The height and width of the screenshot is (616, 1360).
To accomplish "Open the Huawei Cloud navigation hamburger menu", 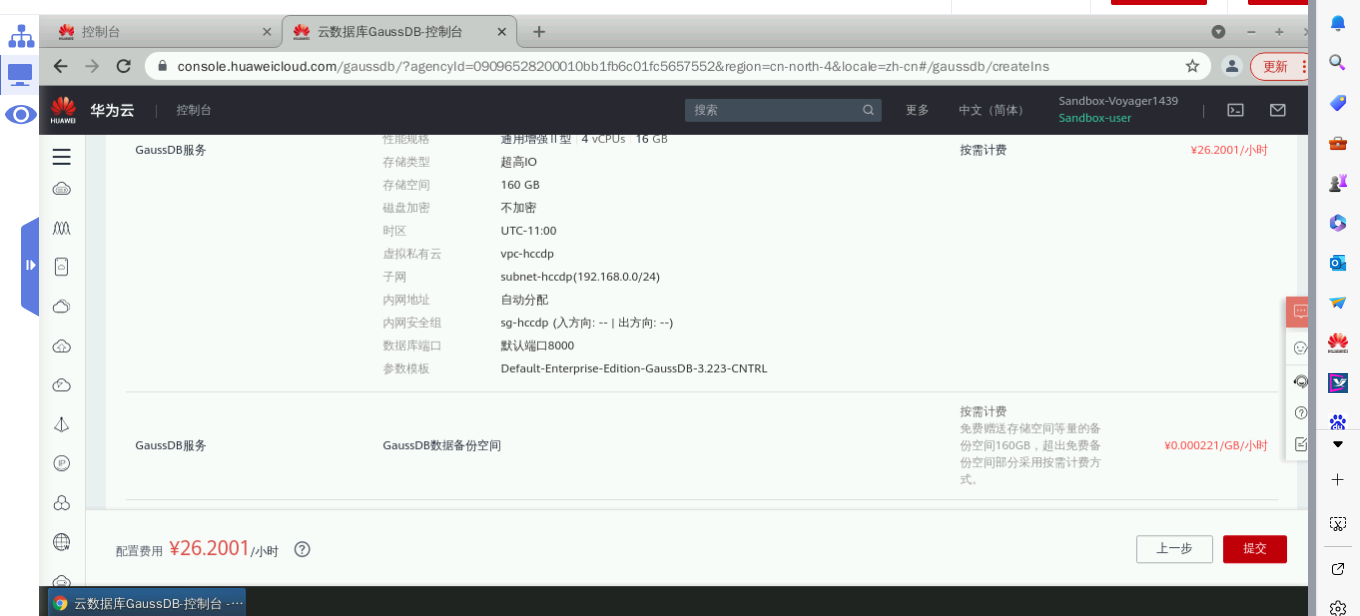I will click(61, 157).
